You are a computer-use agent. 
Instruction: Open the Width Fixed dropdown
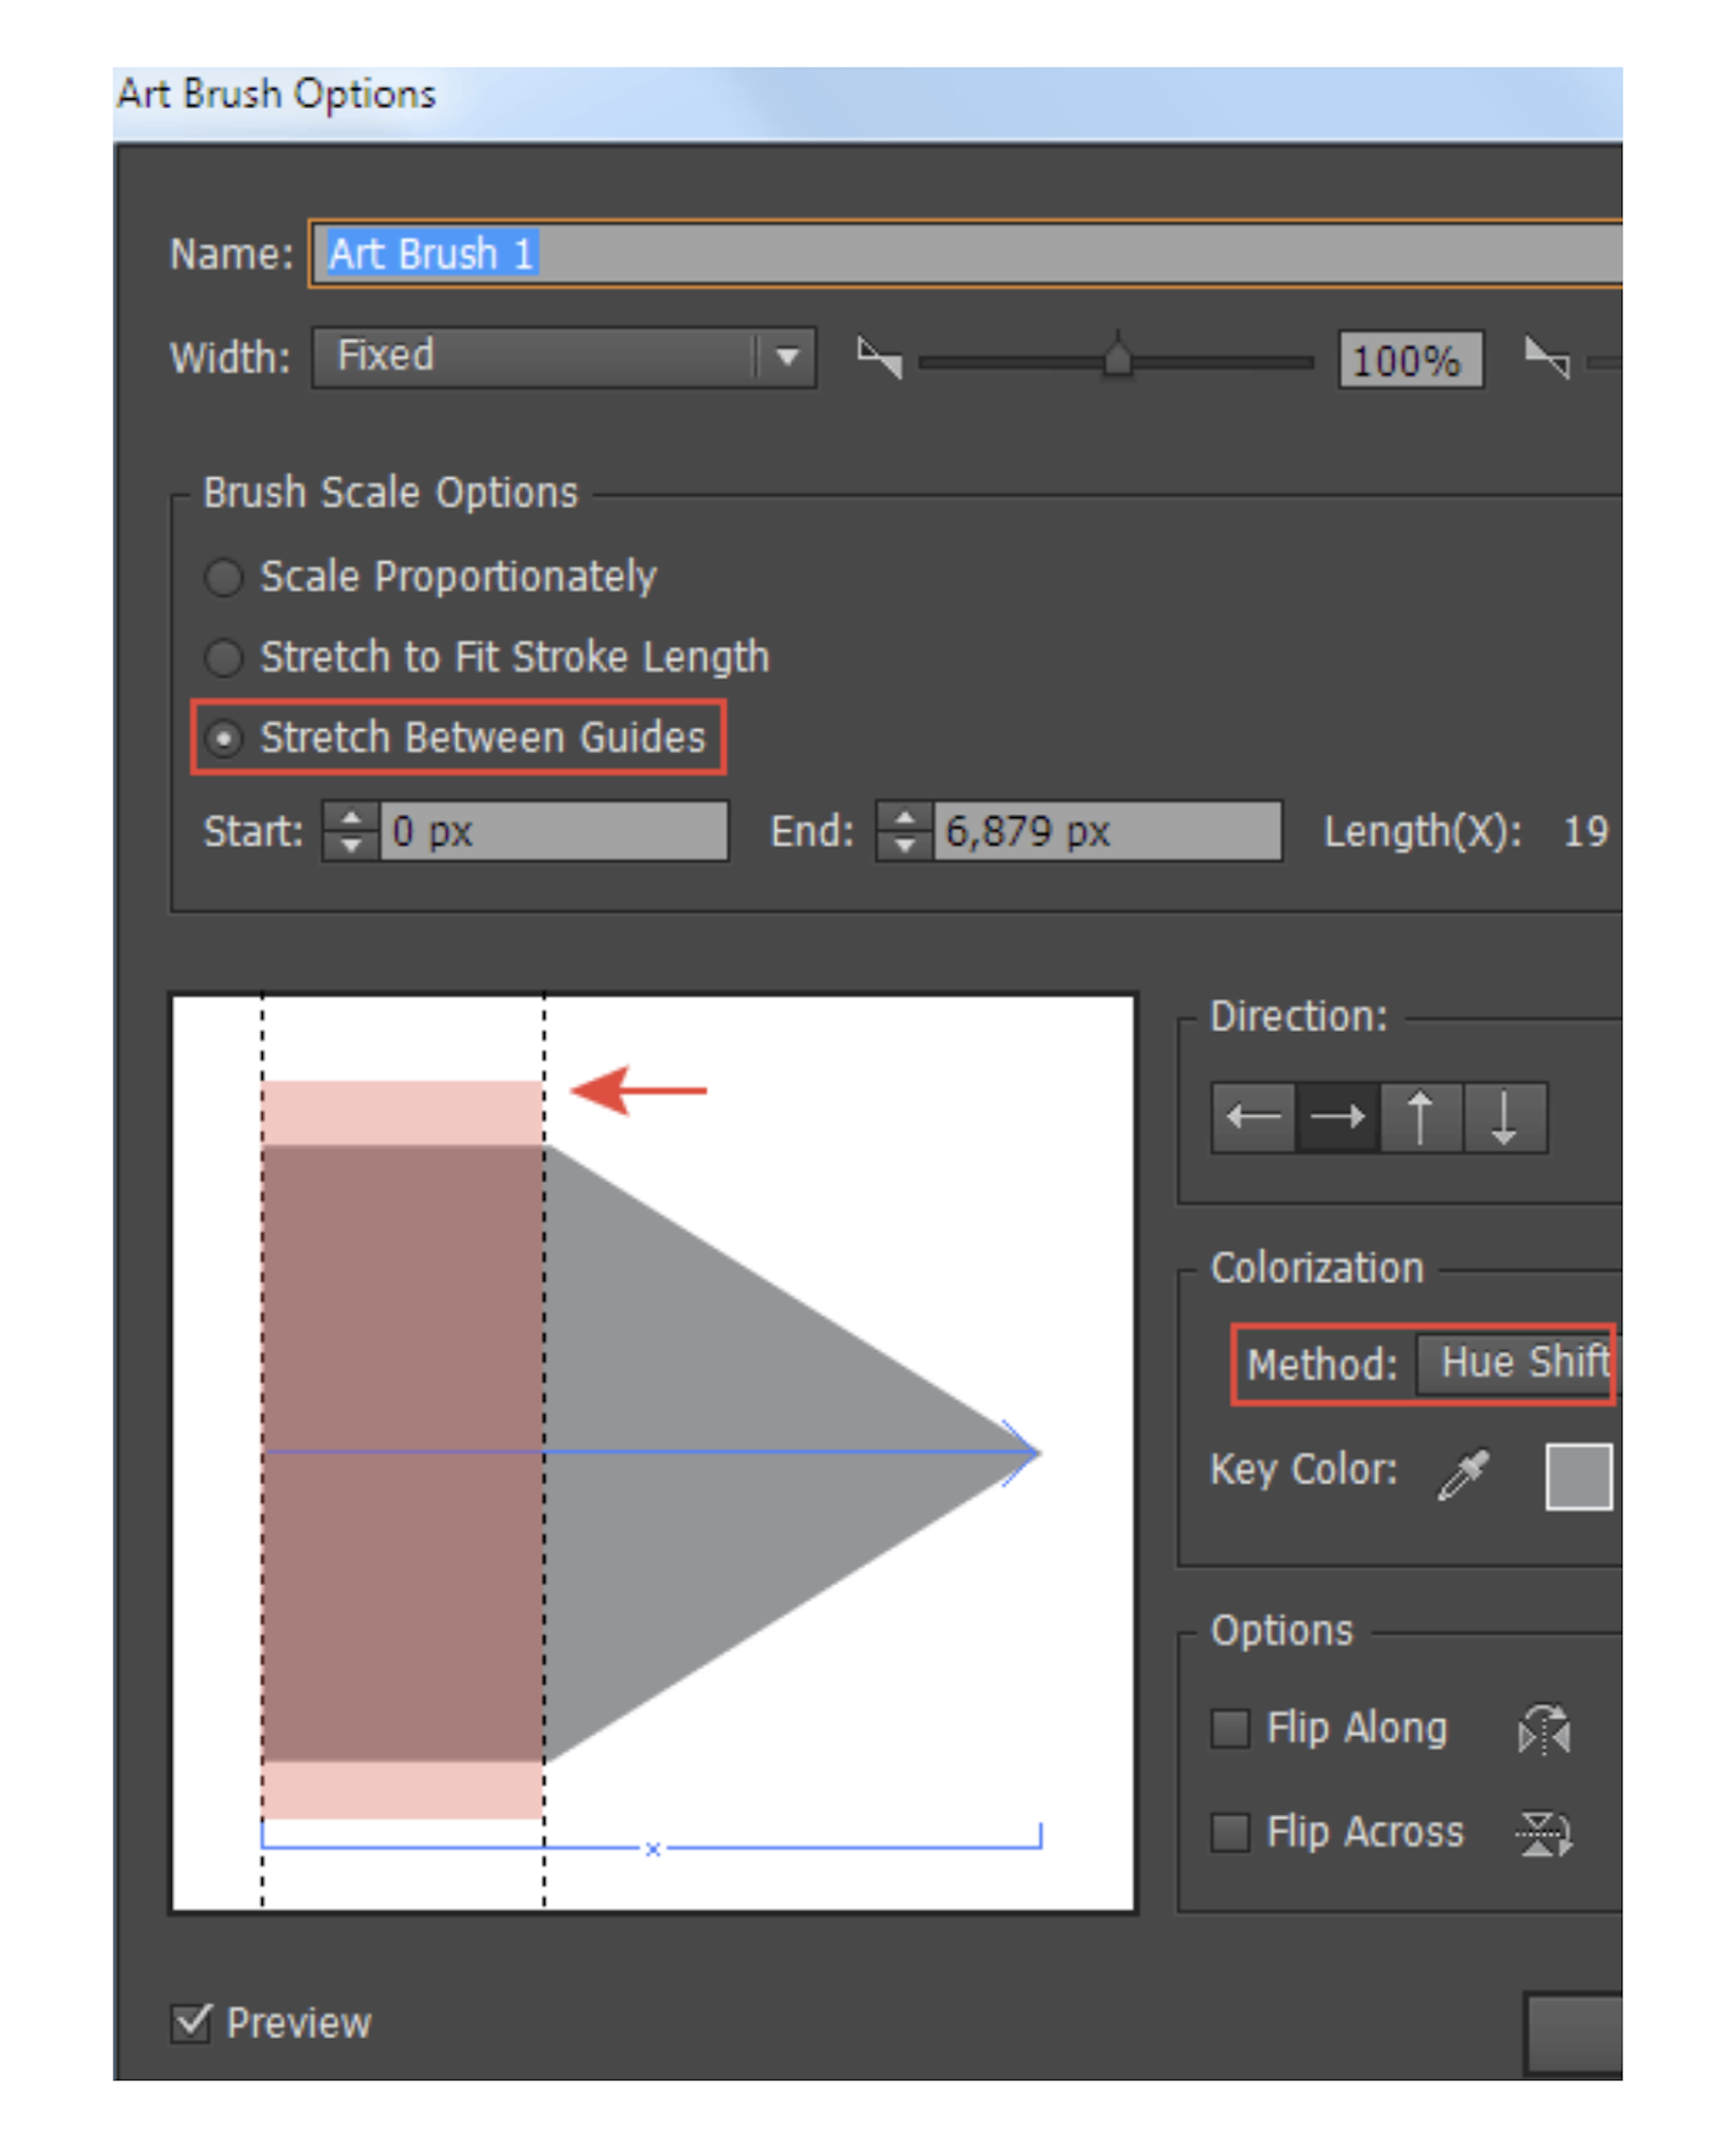(x=787, y=357)
